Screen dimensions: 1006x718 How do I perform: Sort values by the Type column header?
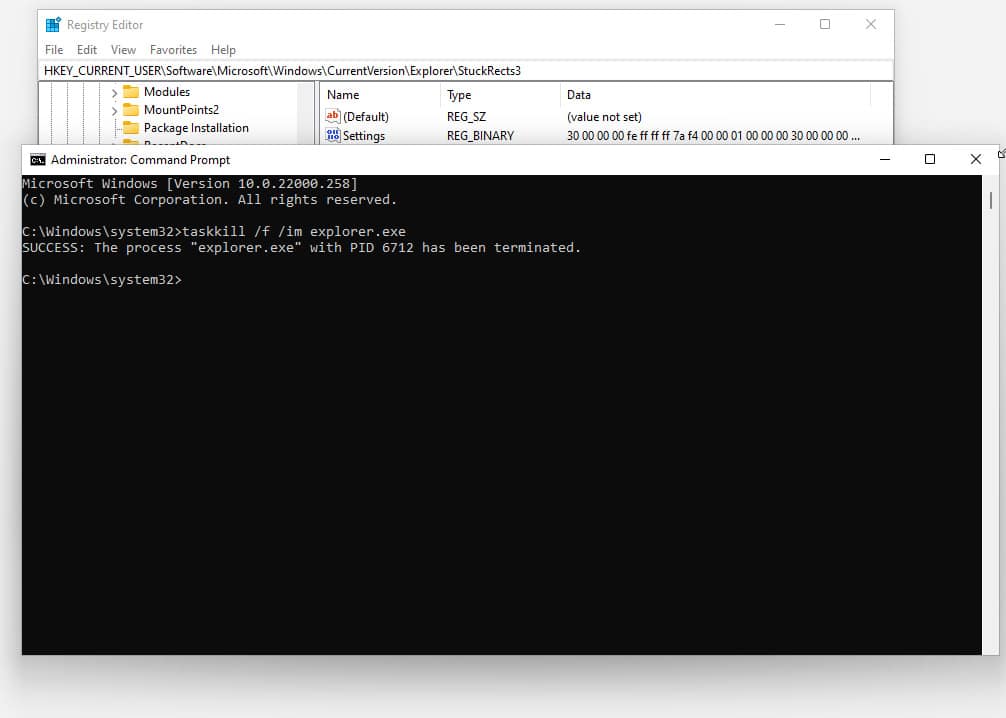(x=458, y=94)
